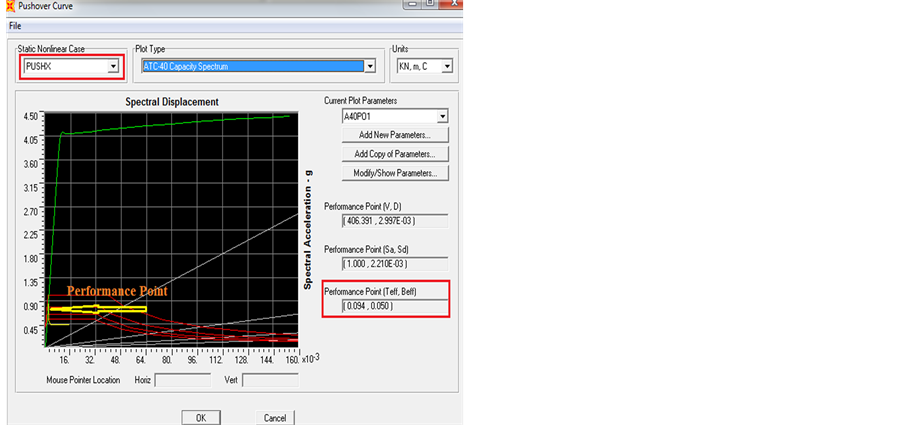The image size is (902, 425).
Task: Open Current Plot Parameters A40PO1 dropdown
Action: tap(440, 116)
